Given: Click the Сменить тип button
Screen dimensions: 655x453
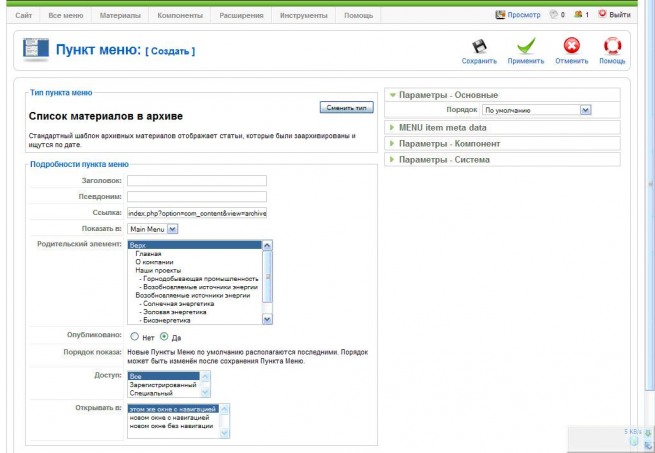Looking at the screenshot, I should tap(347, 107).
